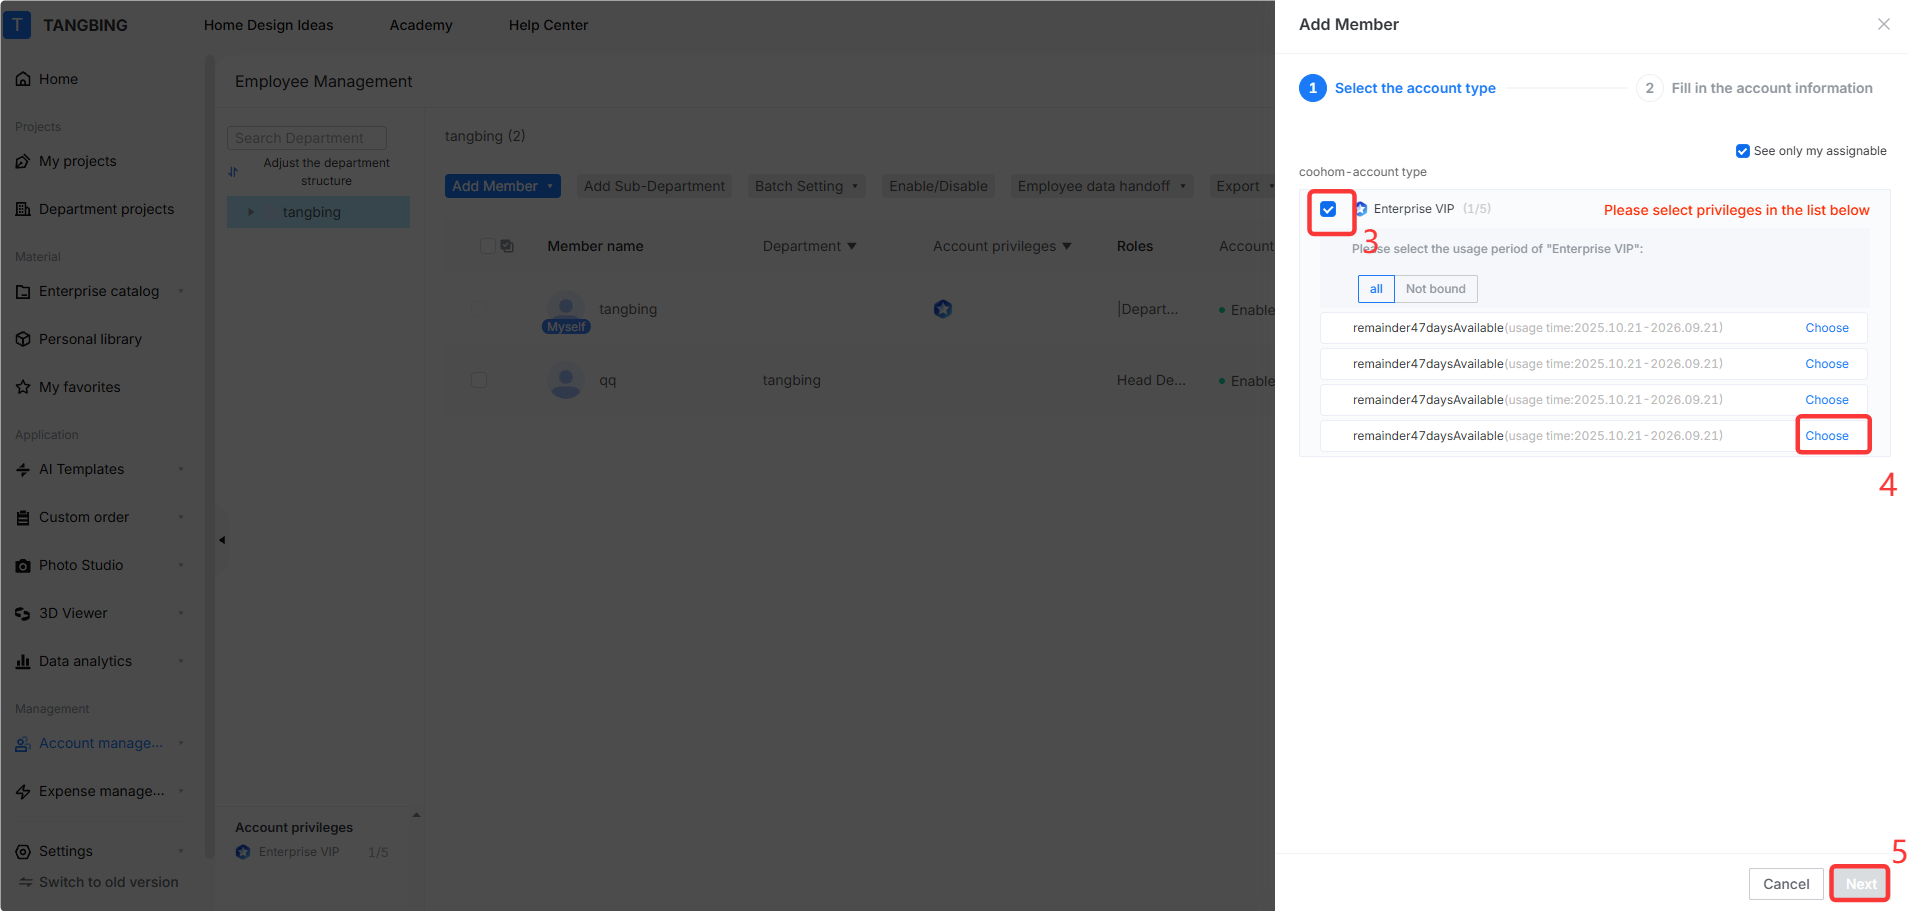Click Switch to old version icon

(26, 882)
